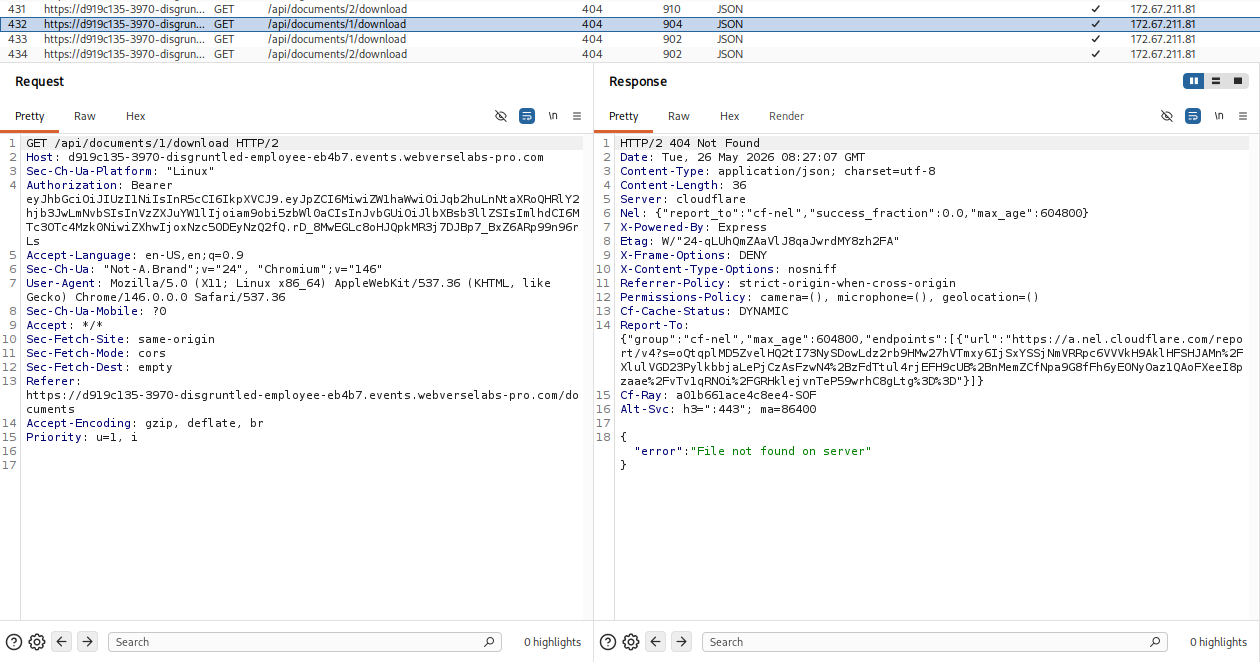This screenshot has width=1260, height=662.
Task: Click the Referer header name
Action: coord(52,381)
